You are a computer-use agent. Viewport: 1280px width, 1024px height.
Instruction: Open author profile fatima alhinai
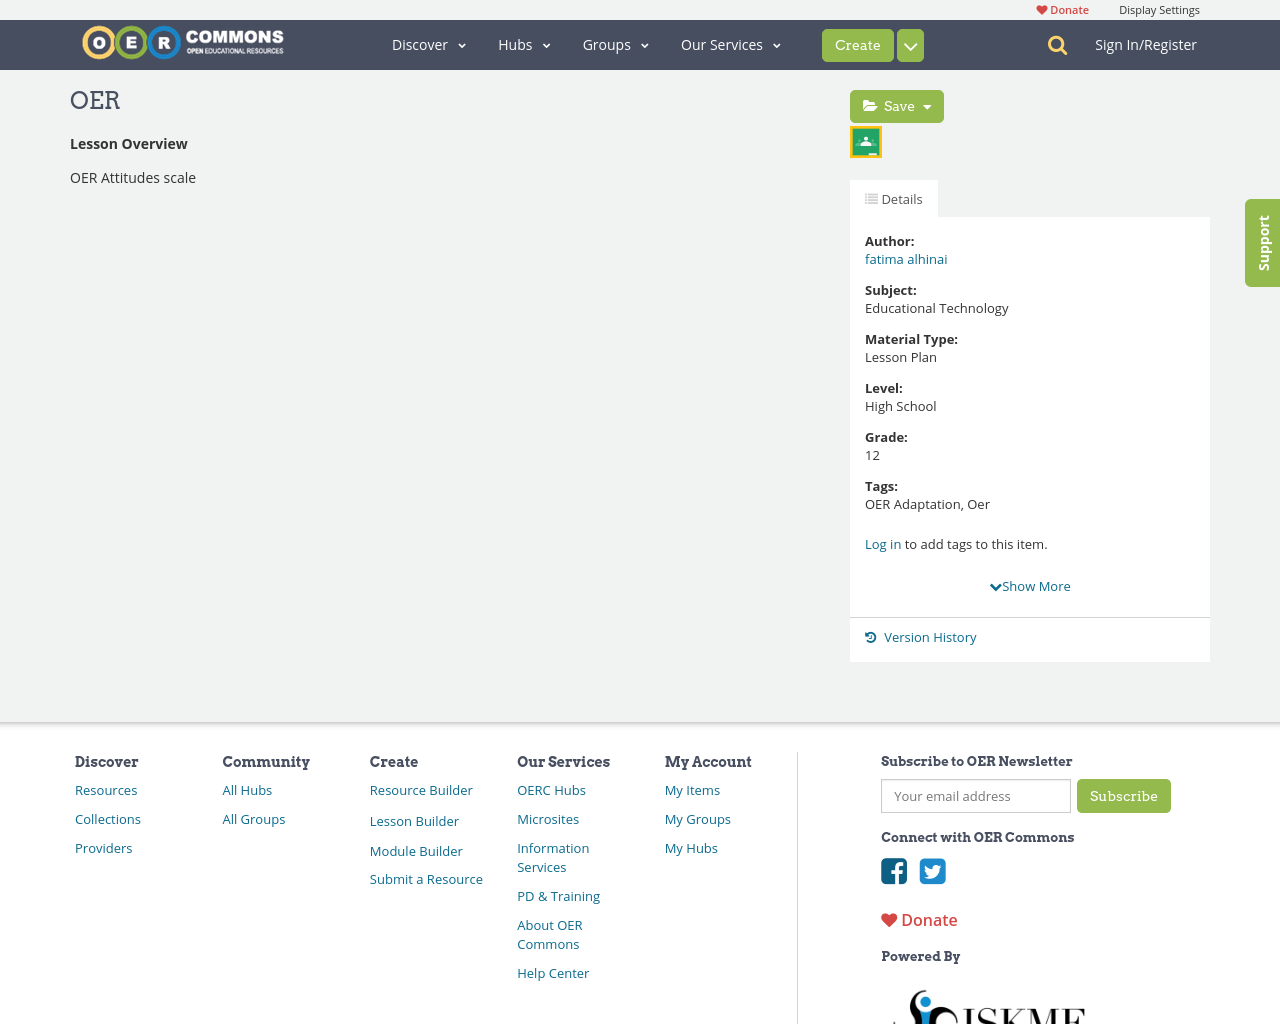point(905,259)
